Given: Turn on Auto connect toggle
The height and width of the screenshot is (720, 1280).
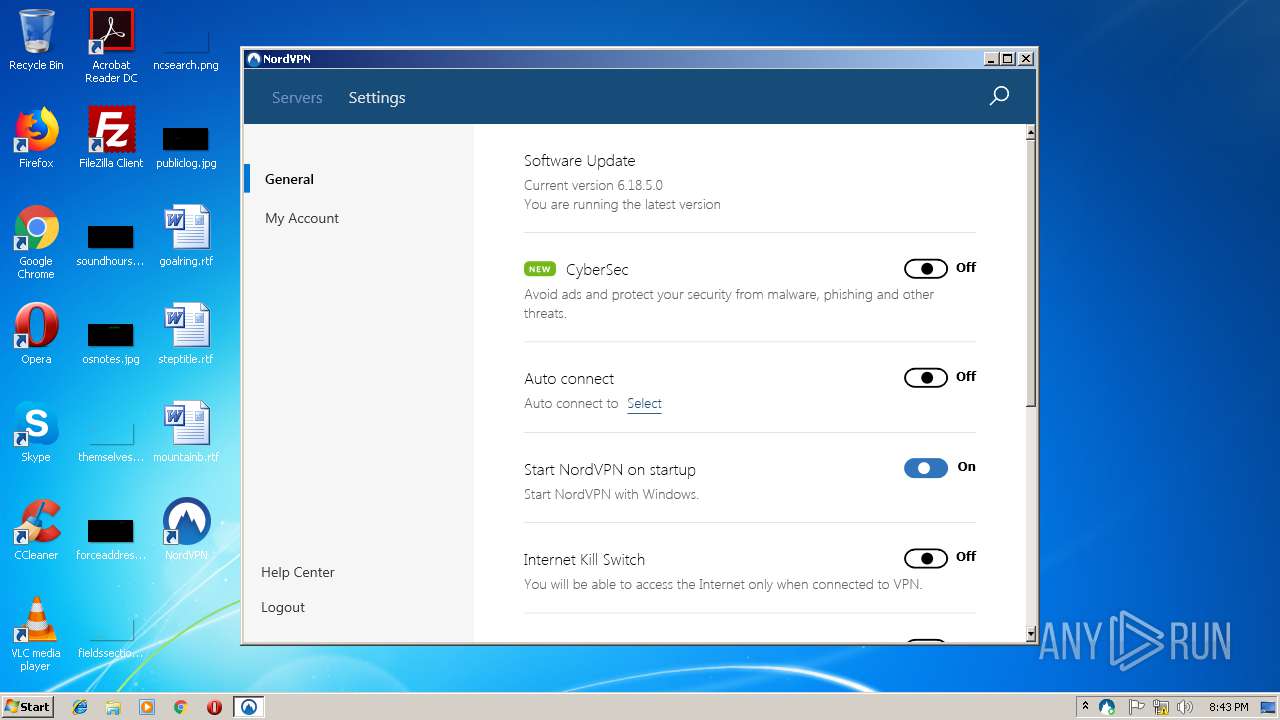Looking at the screenshot, I should [x=926, y=377].
